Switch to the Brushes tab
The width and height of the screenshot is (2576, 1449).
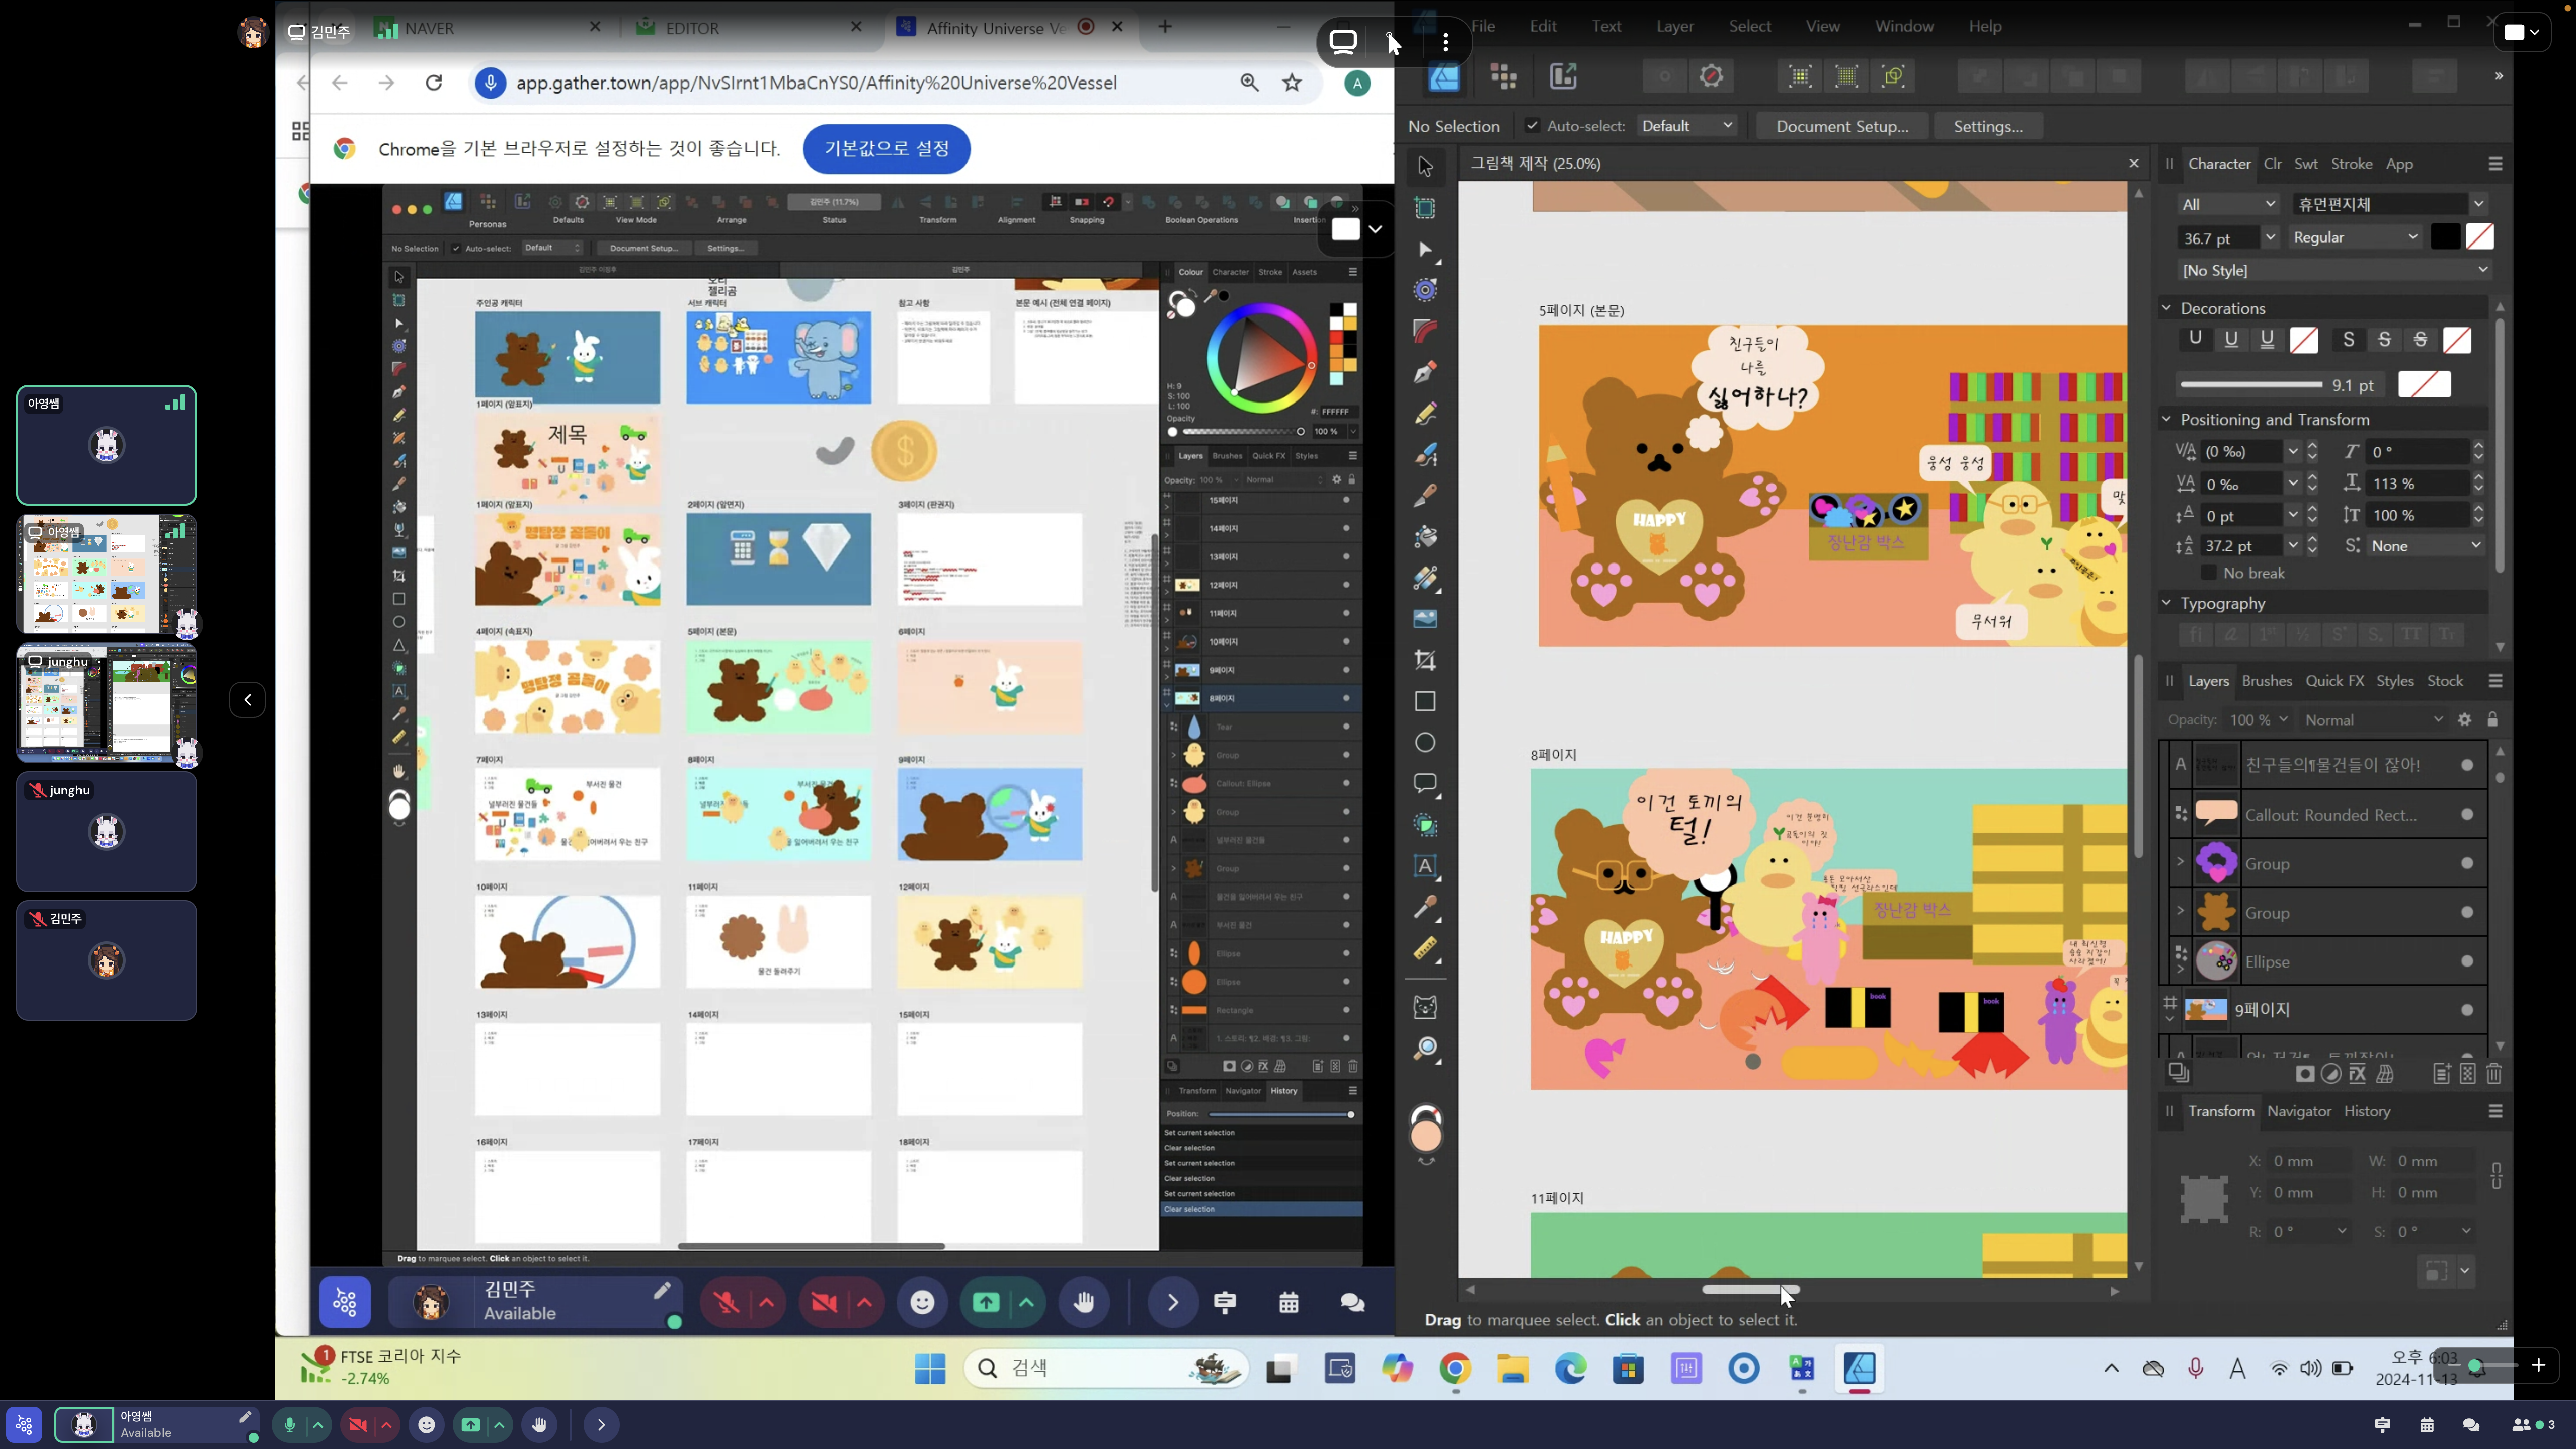[2267, 681]
